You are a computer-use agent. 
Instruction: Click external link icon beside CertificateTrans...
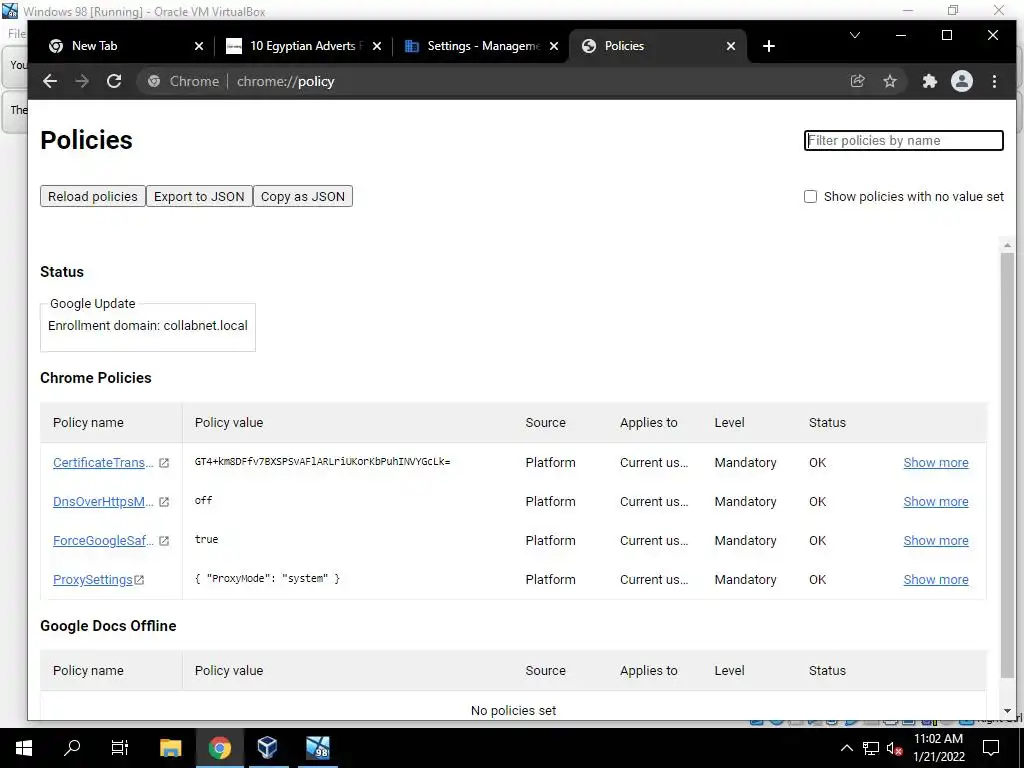coord(164,463)
